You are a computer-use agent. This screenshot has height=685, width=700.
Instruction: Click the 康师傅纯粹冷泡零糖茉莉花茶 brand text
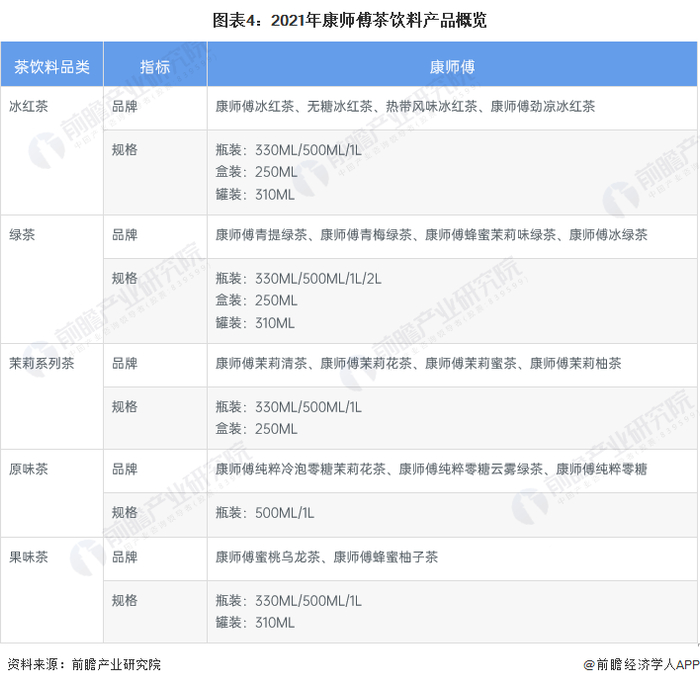point(431,469)
